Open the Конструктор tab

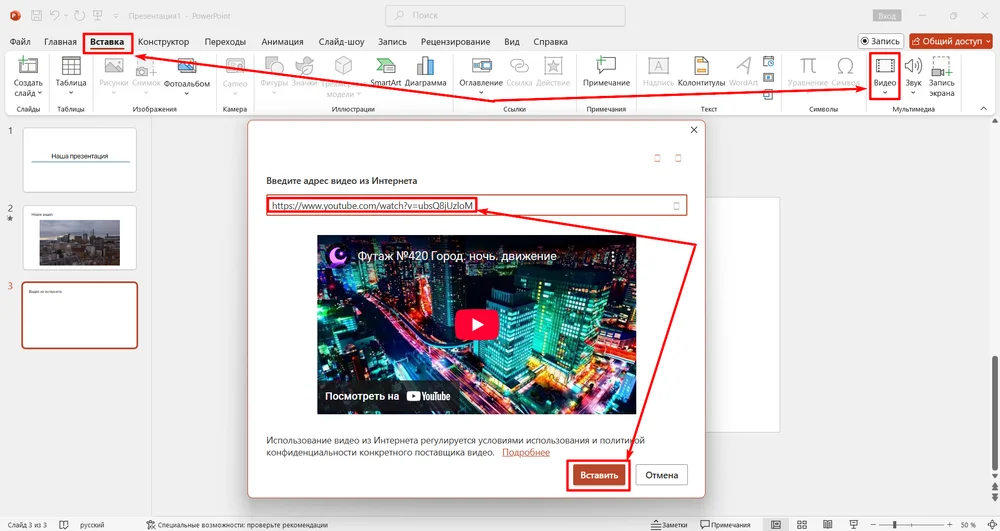click(x=163, y=42)
